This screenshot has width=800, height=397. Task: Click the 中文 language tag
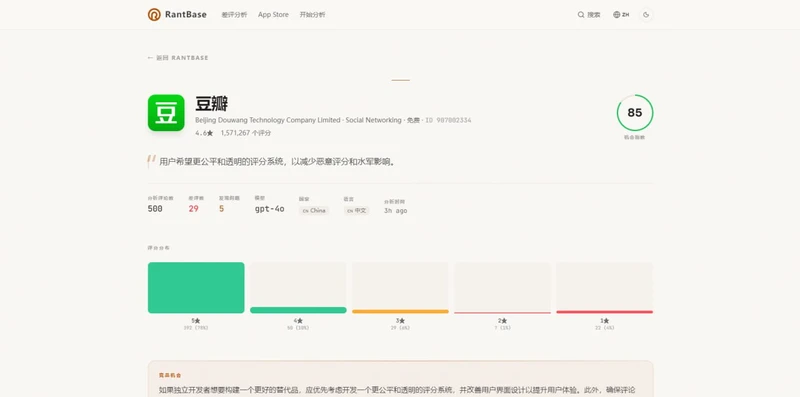point(356,210)
